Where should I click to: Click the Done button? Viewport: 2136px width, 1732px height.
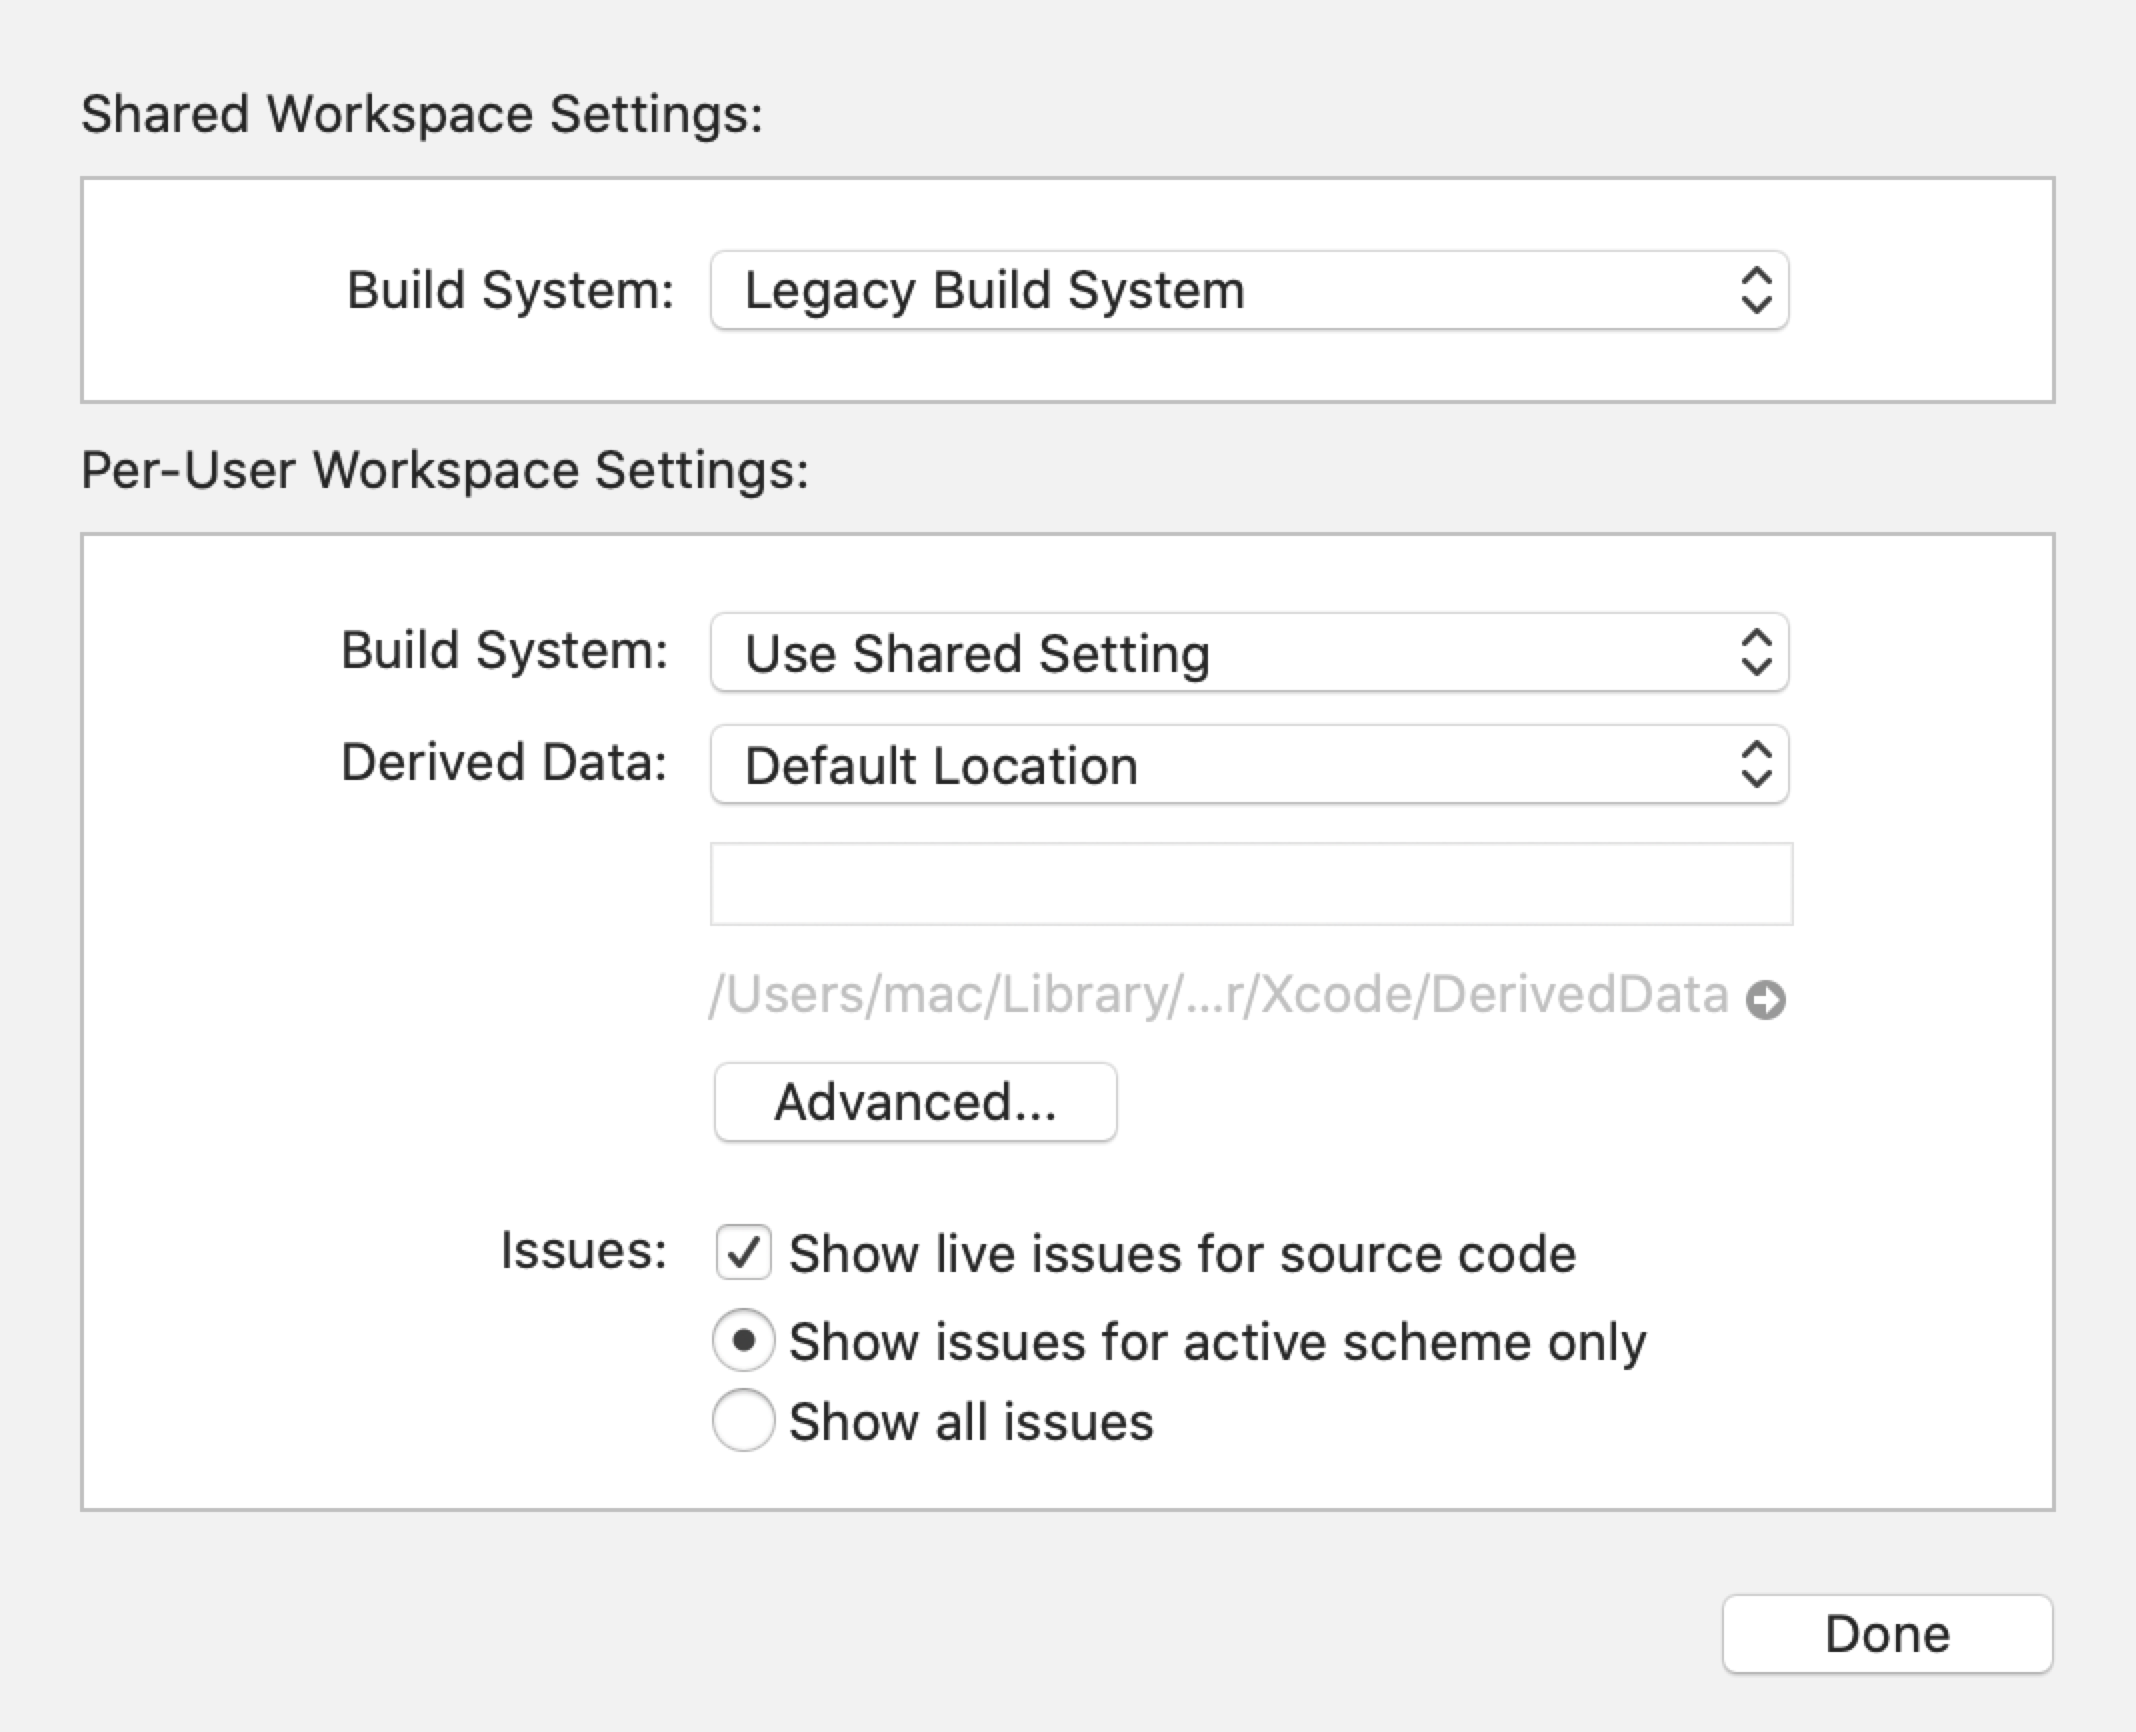tap(1886, 1634)
